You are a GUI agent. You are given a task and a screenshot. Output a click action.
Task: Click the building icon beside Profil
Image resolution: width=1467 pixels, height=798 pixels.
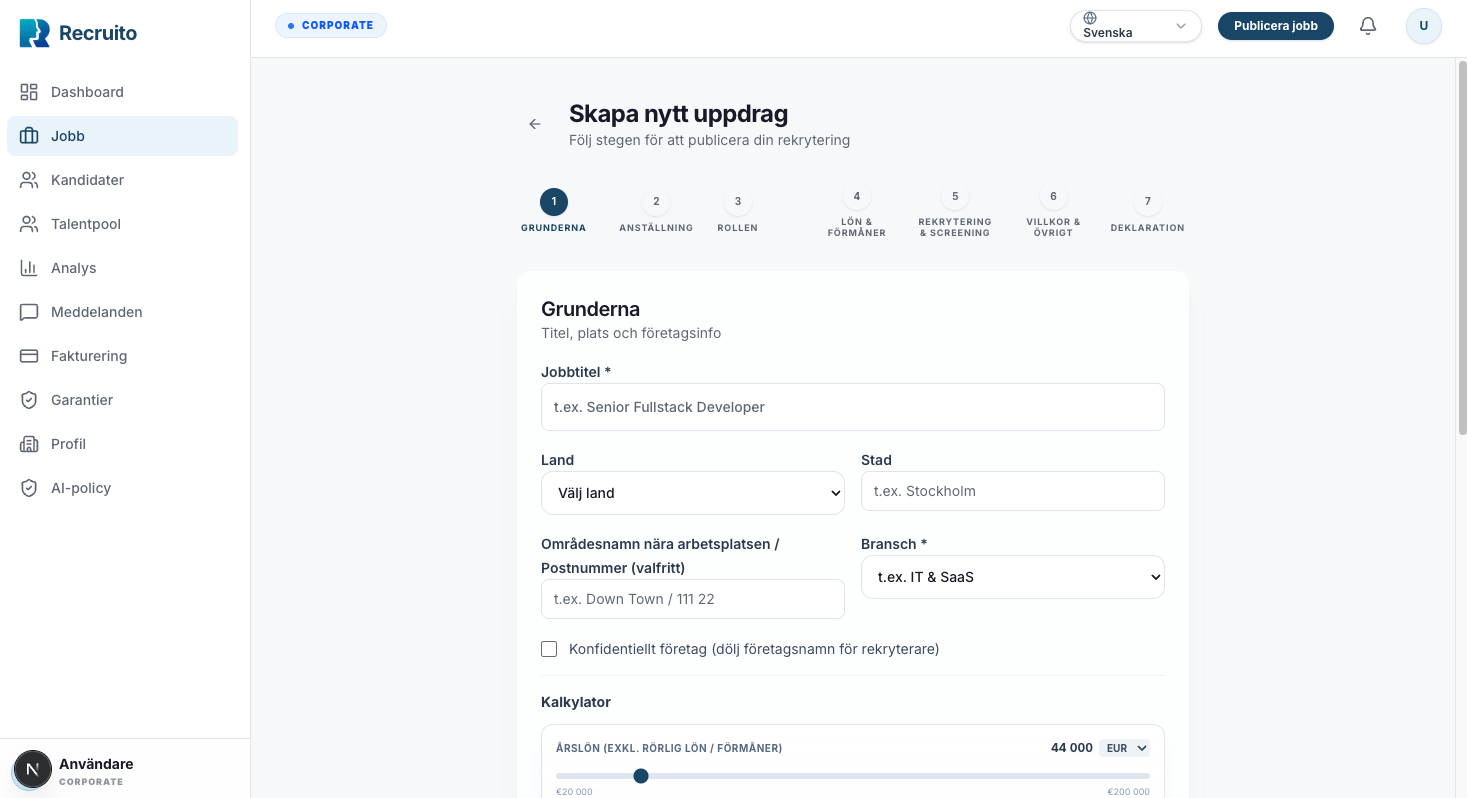click(x=29, y=444)
